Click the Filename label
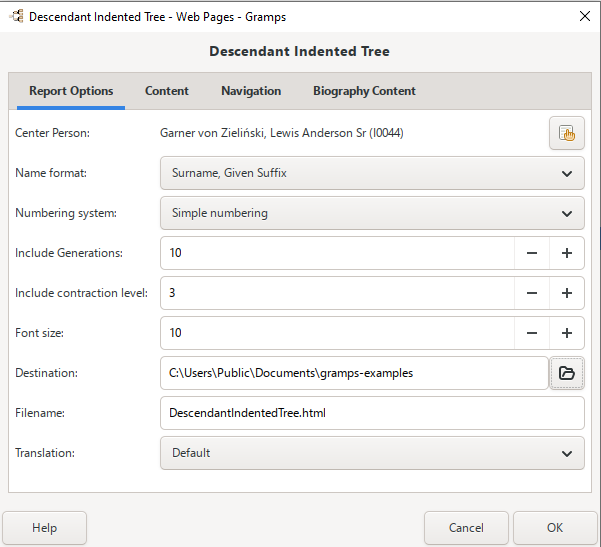 pyautogui.click(x=40, y=413)
